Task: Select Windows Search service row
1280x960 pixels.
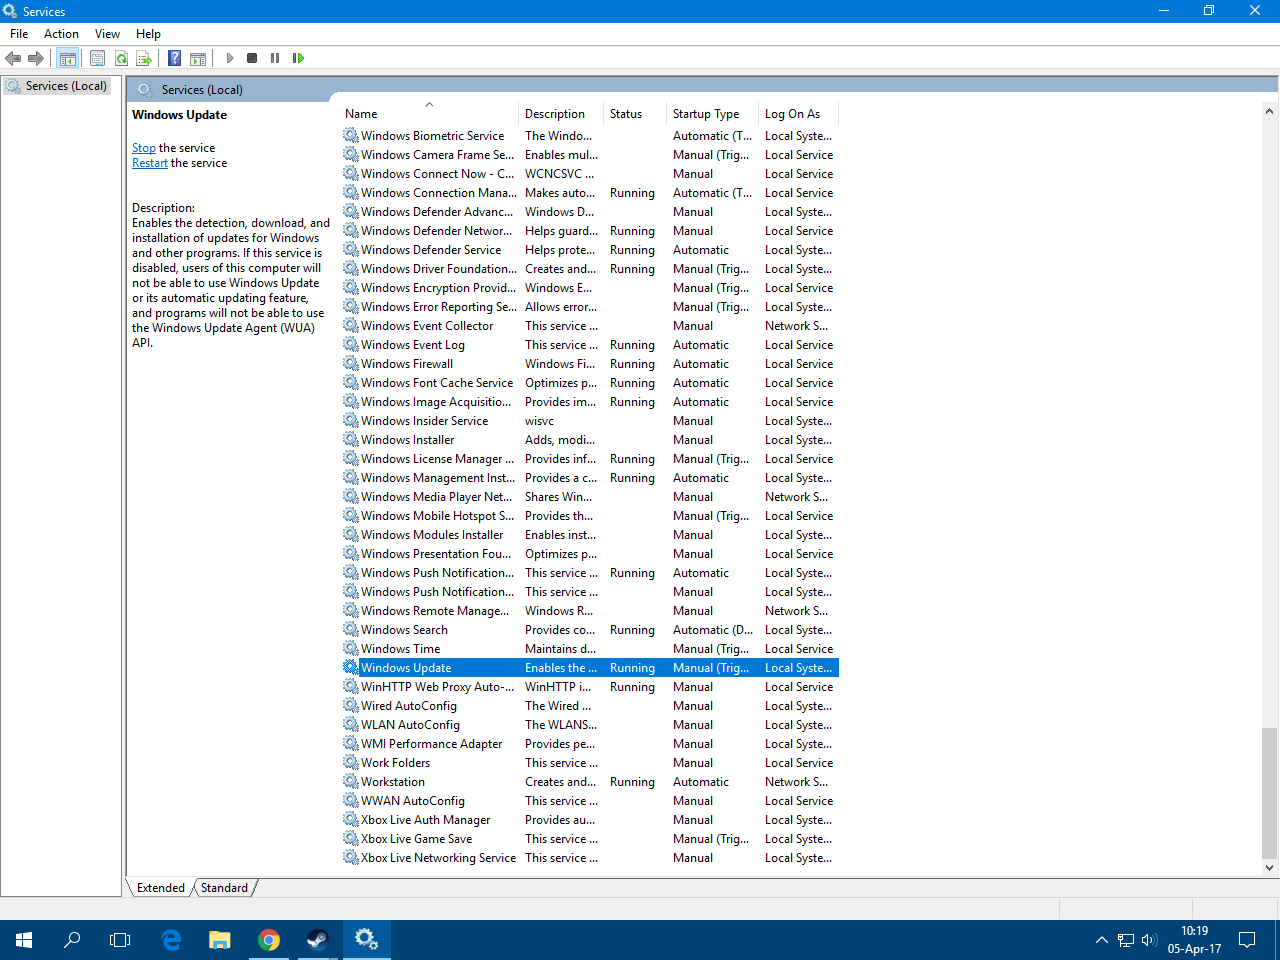Action: pyautogui.click(x=590, y=630)
